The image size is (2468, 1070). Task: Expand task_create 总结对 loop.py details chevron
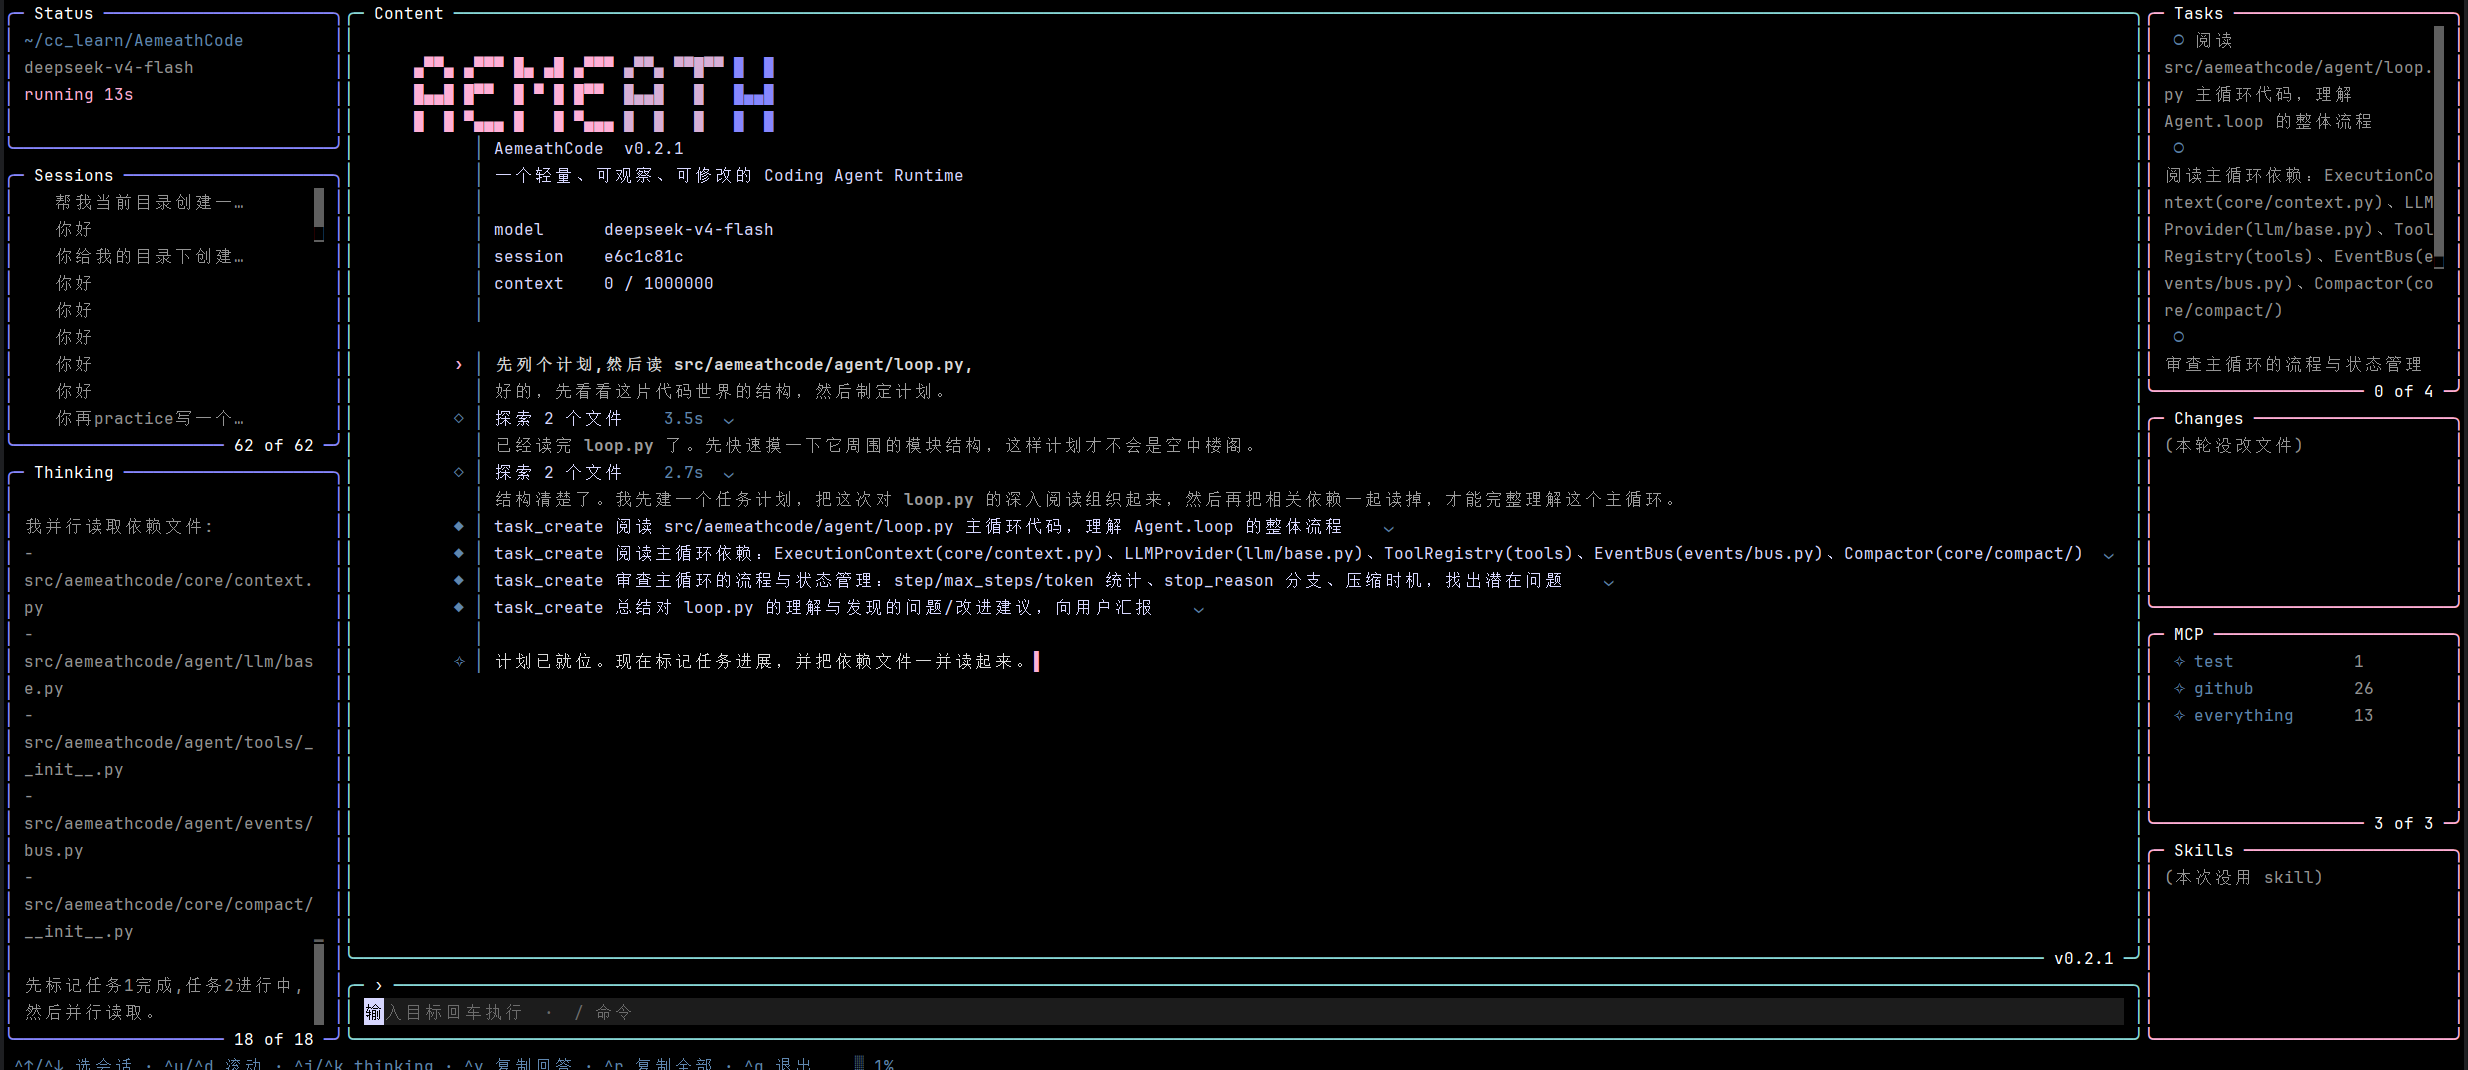pos(1199,609)
